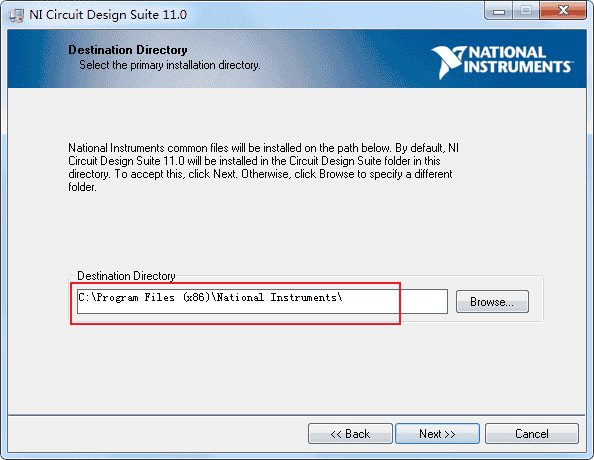Close the NI Circuit Design Suite installer
This screenshot has width=594, height=460.
tap(563, 11)
